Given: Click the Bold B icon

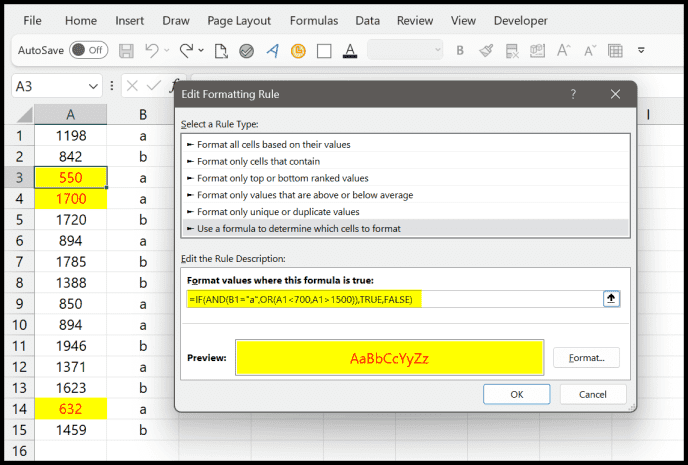Looking at the screenshot, I should (462, 50).
